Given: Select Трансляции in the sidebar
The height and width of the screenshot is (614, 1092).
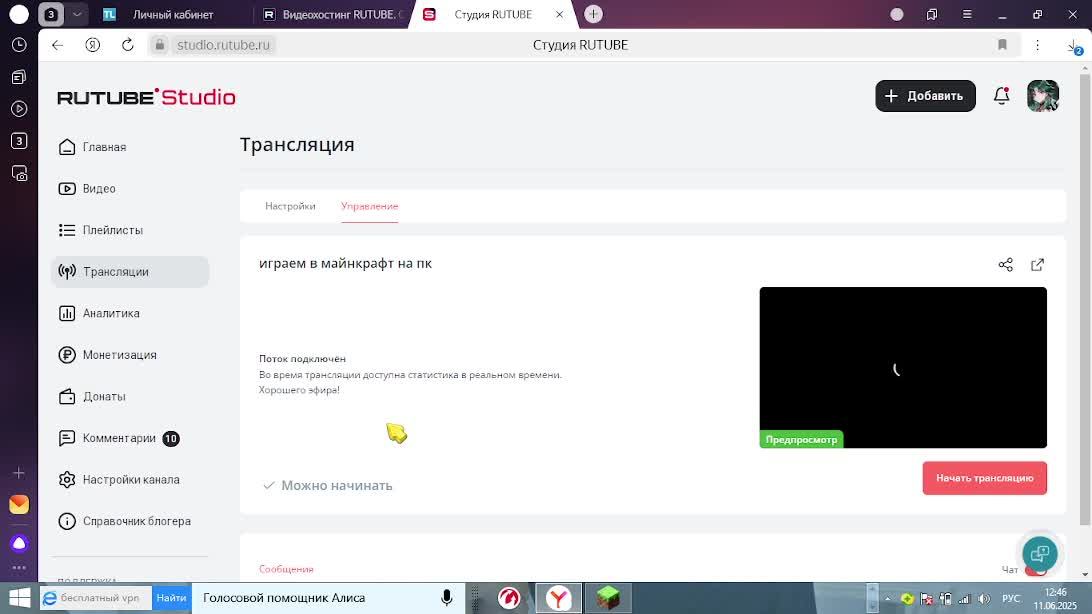Looking at the screenshot, I should [130, 271].
